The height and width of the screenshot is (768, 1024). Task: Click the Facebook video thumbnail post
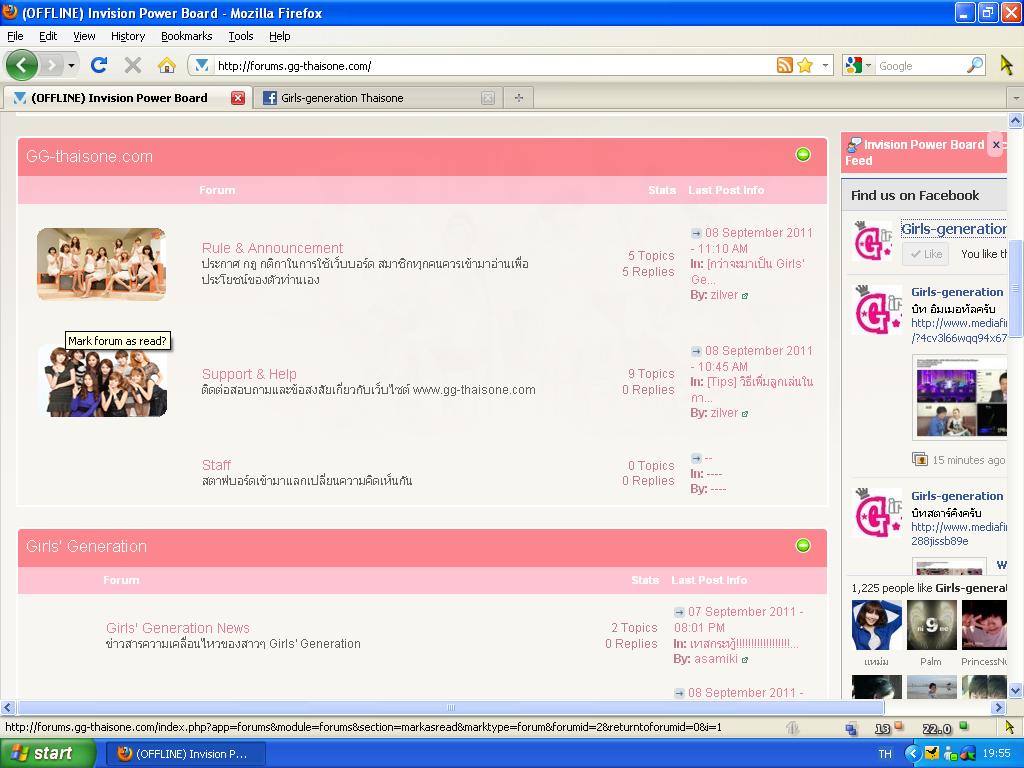[959, 397]
